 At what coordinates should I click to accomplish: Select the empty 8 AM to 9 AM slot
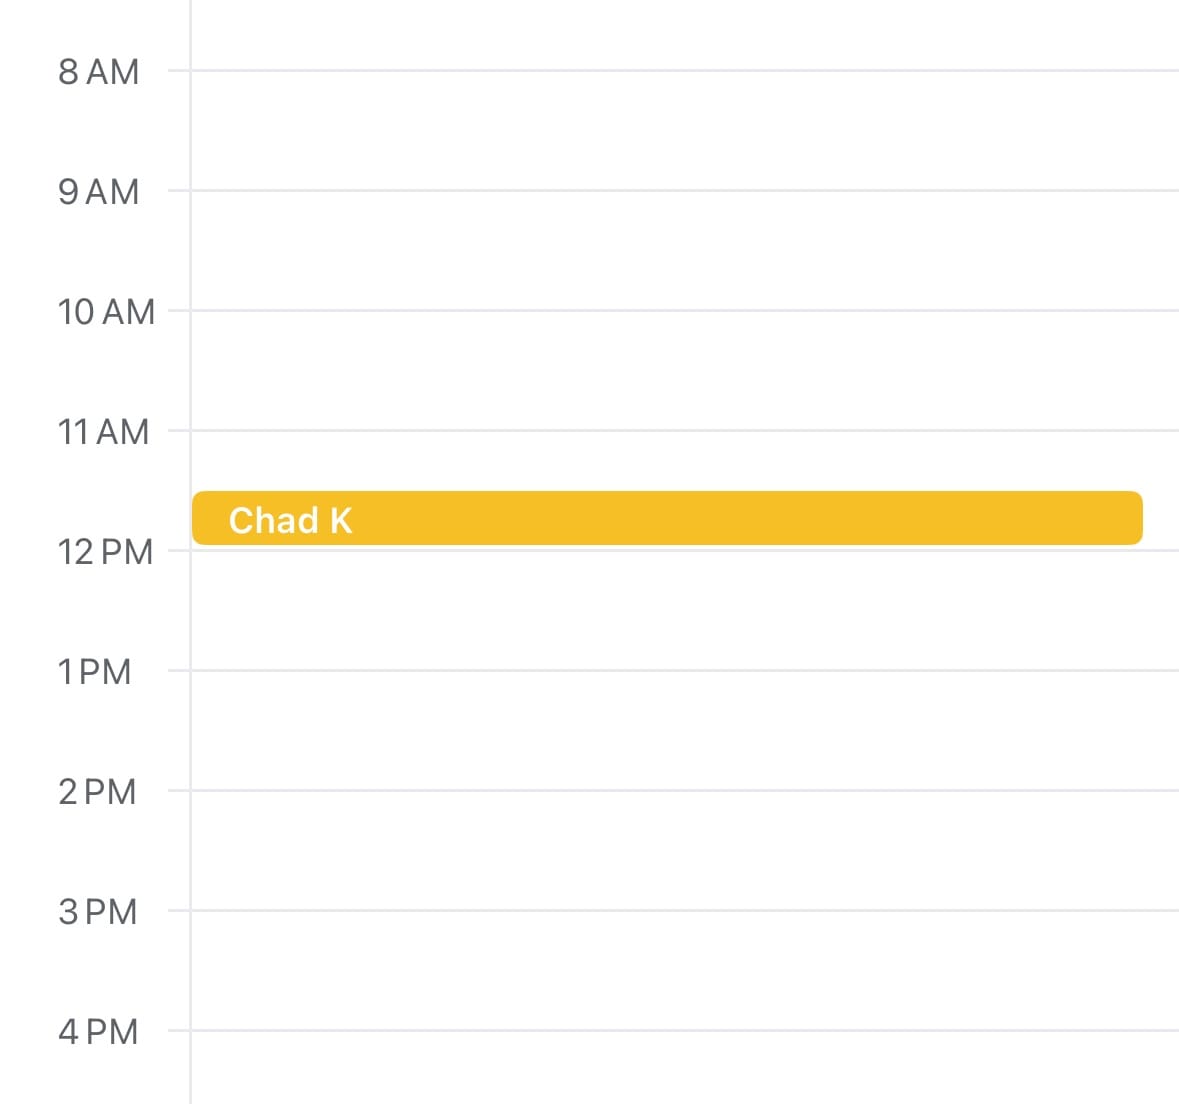click(684, 131)
